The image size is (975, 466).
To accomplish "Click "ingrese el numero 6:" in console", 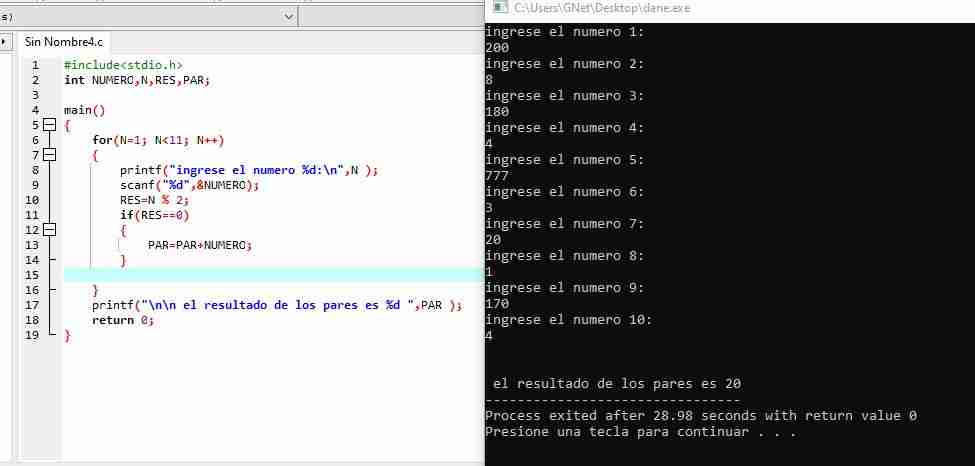I will click(565, 192).
